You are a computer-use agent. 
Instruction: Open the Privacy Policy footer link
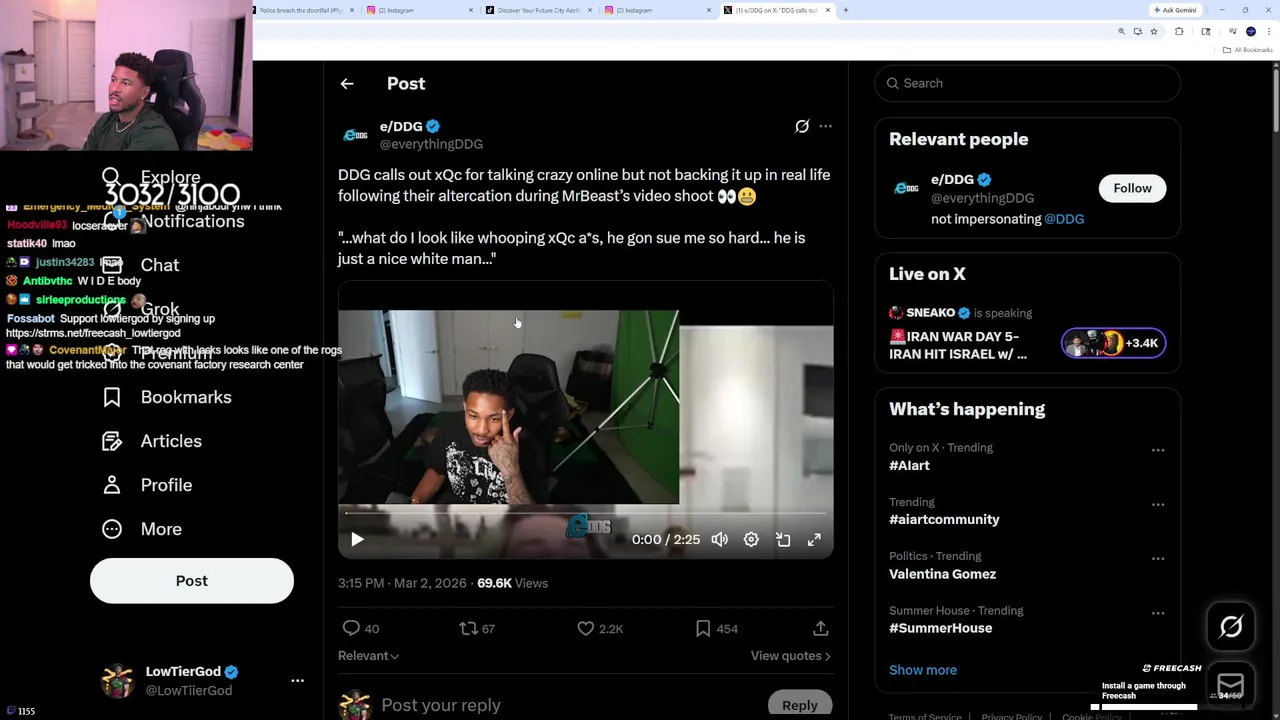(x=1012, y=716)
